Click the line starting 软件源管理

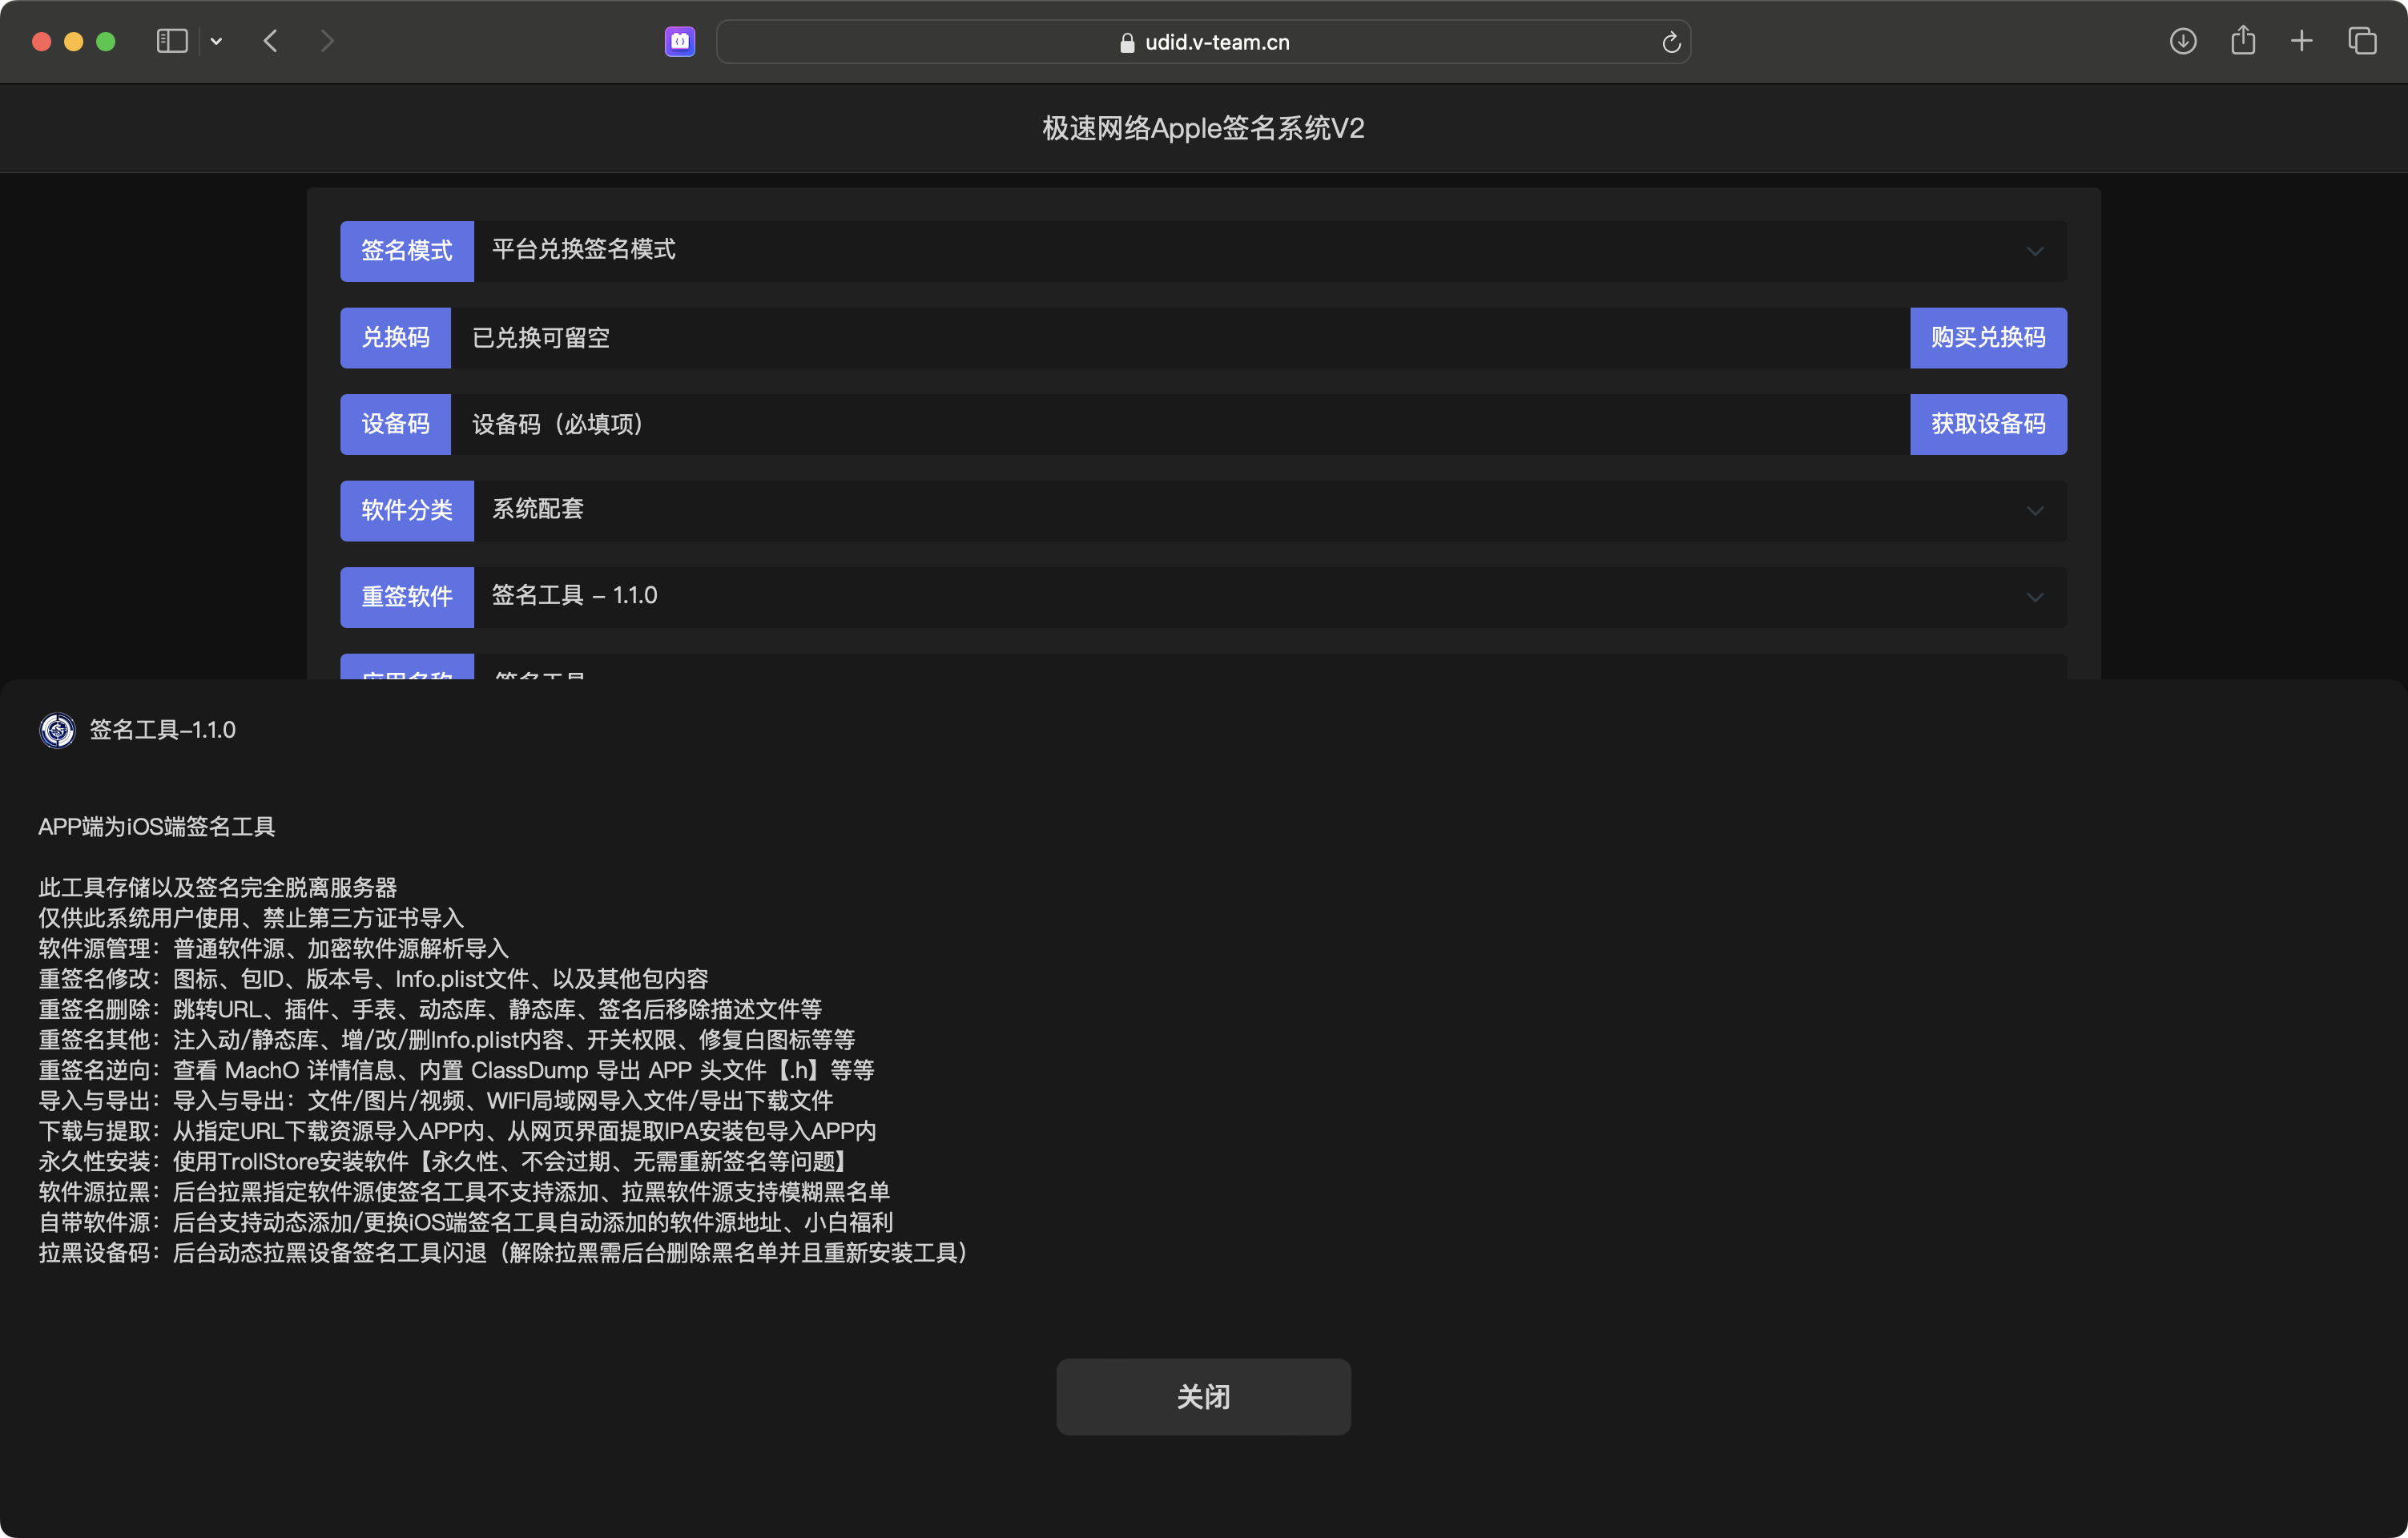pos(274,949)
